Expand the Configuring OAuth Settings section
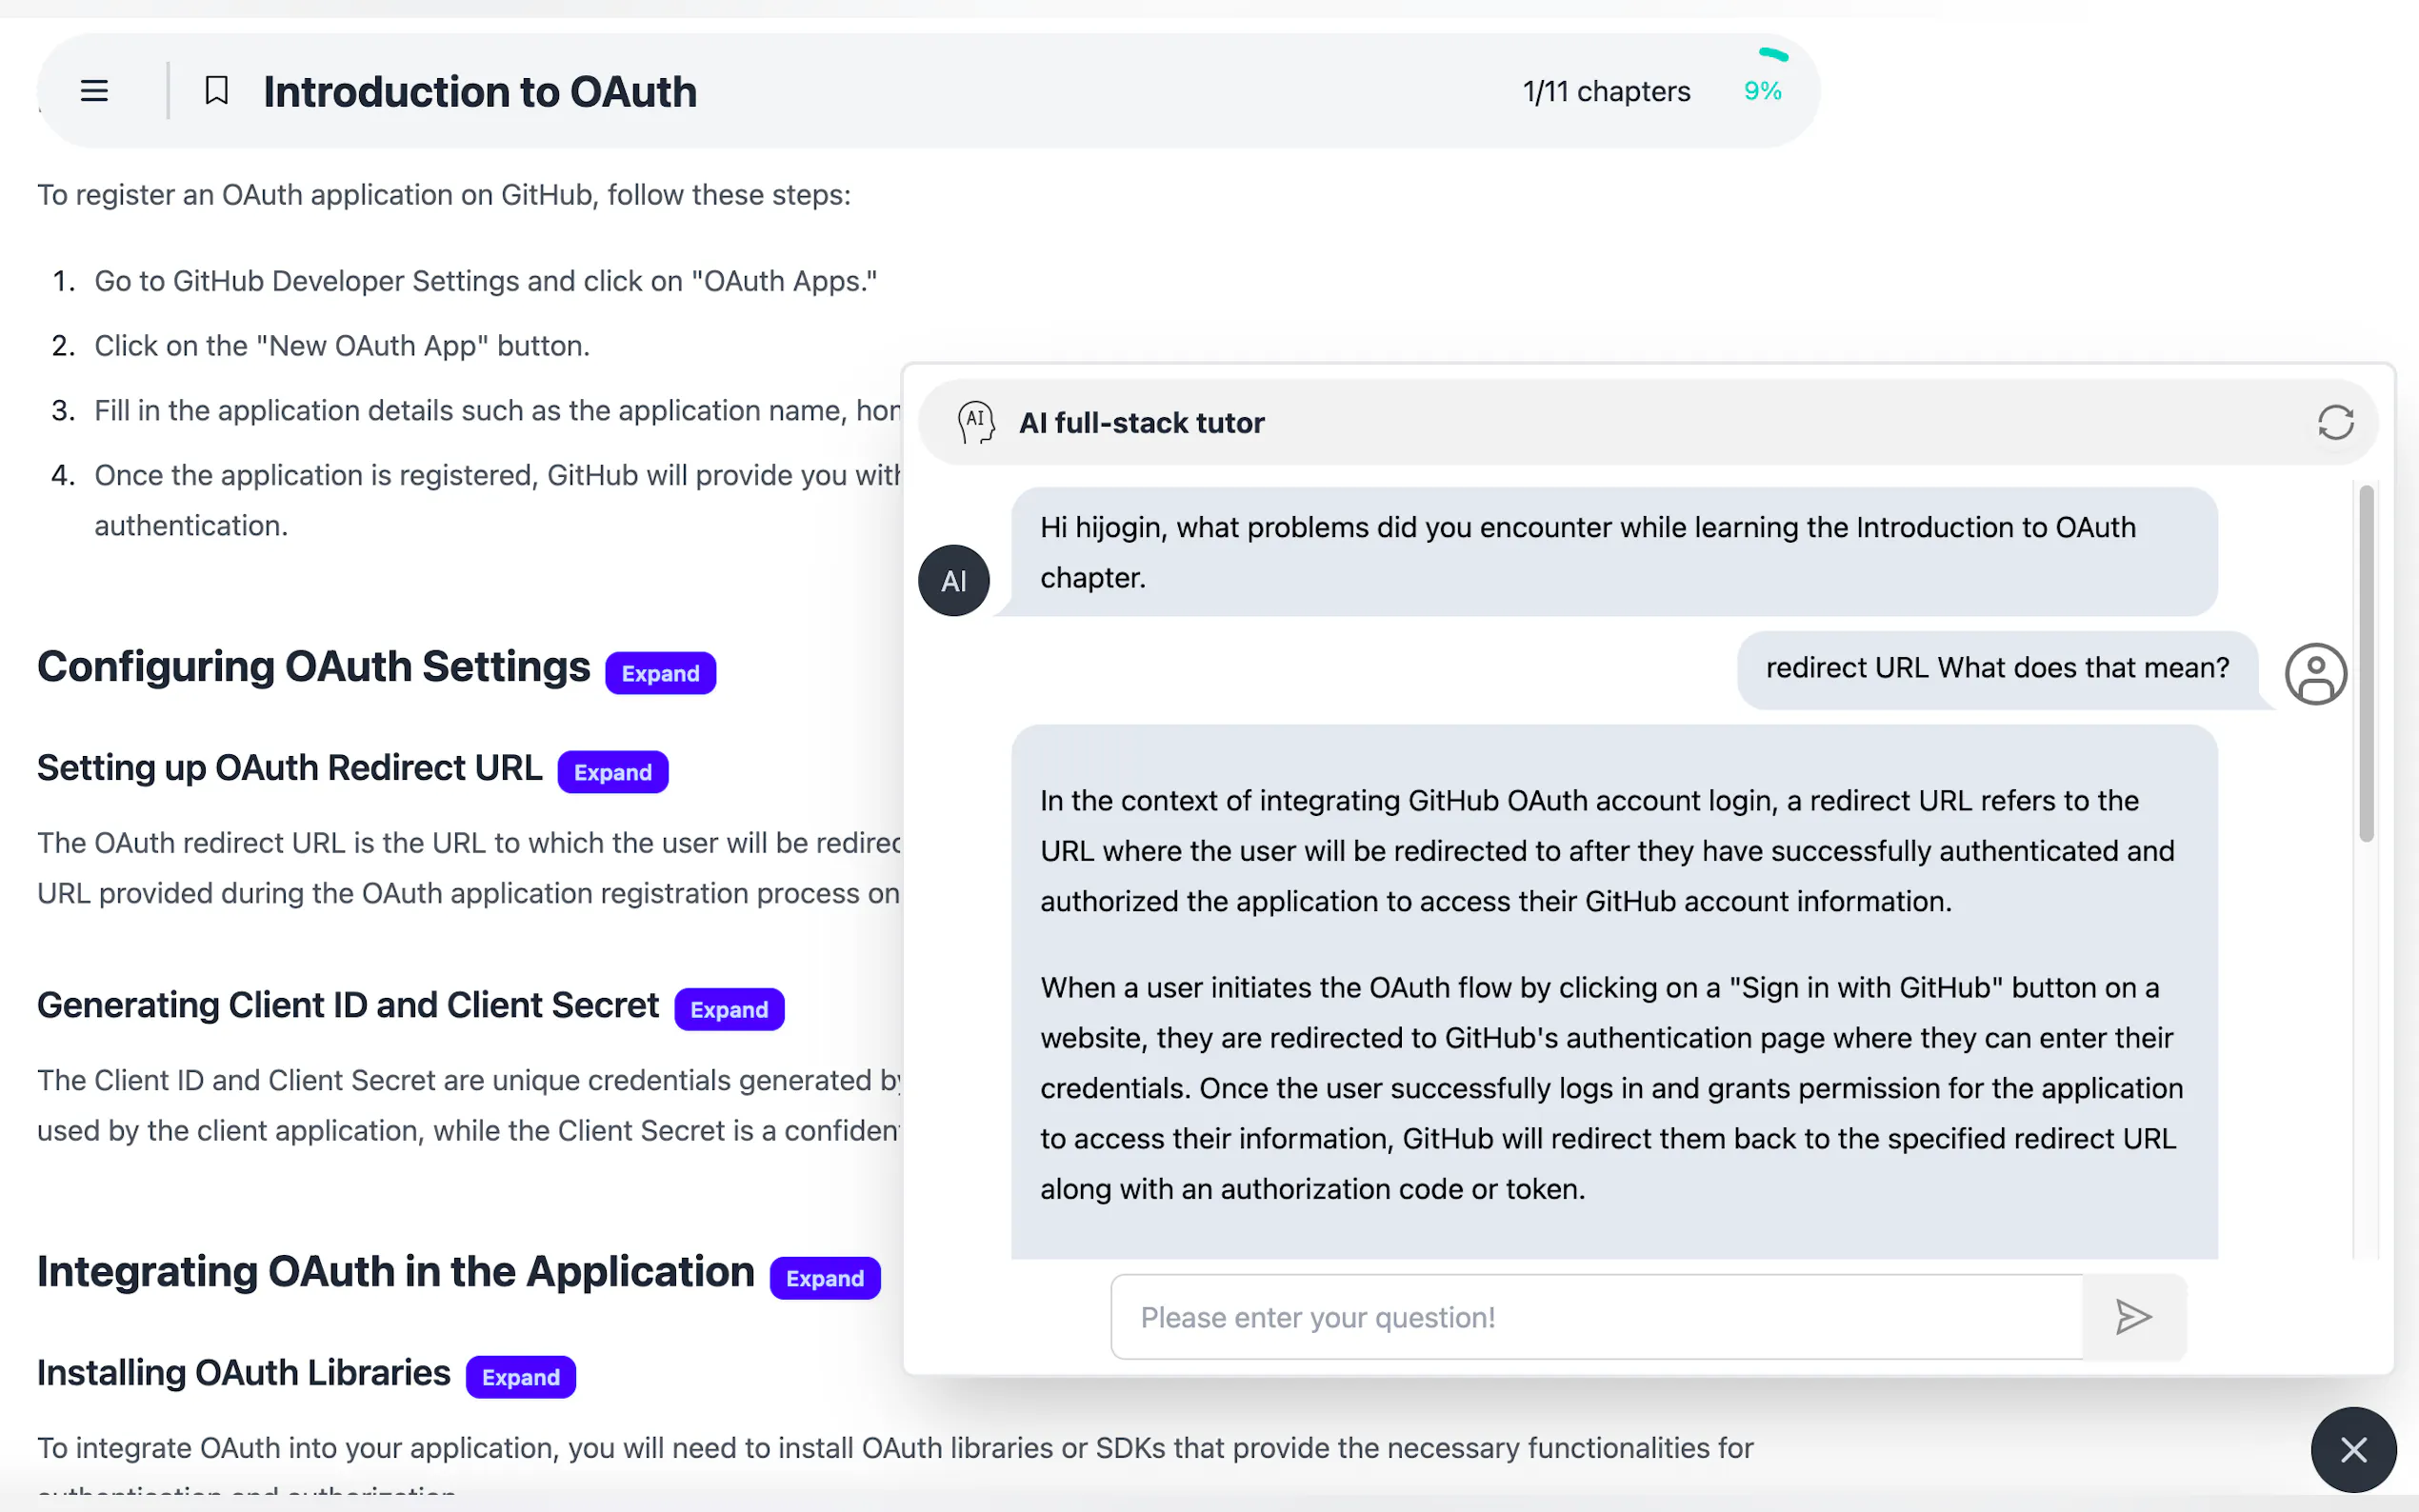Viewport: 2419px width, 1512px height. coord(660,674)
